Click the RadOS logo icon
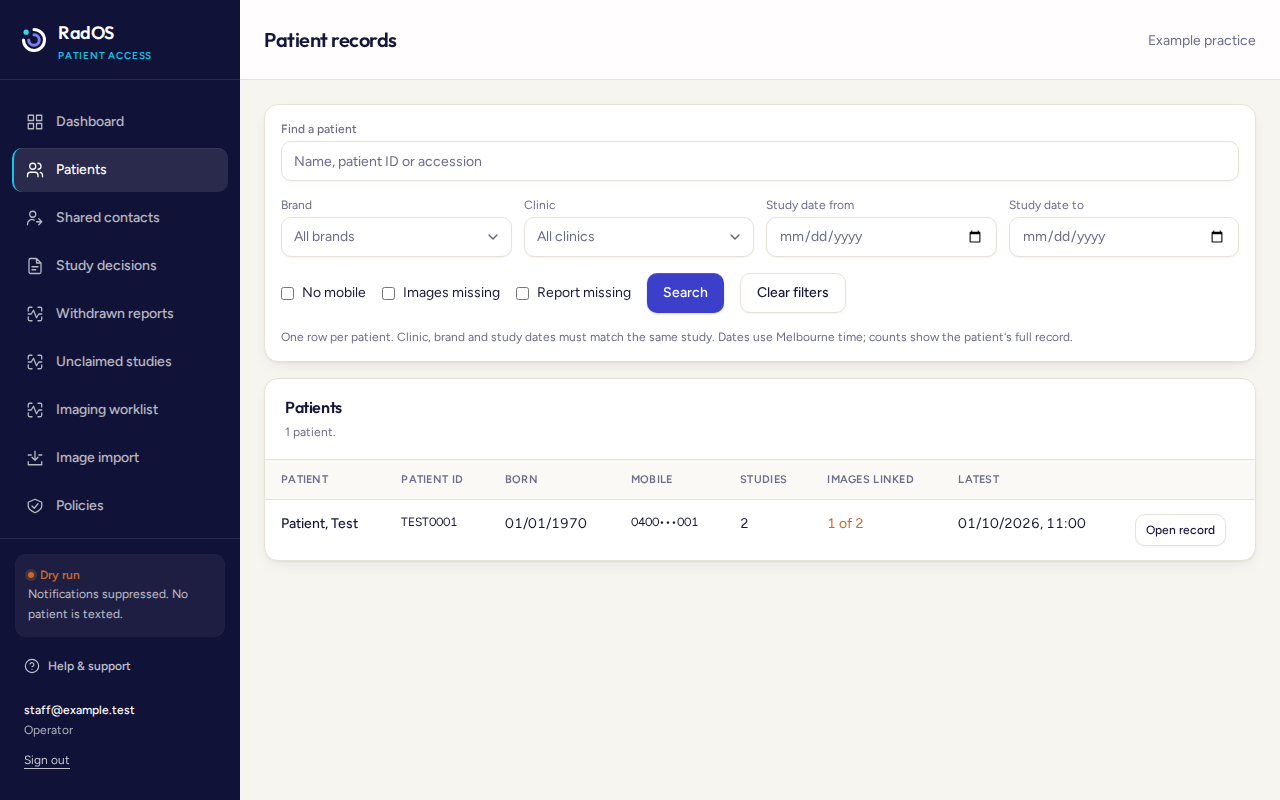The width and height of the screenshot is (1280, 800). click(34, 40)
